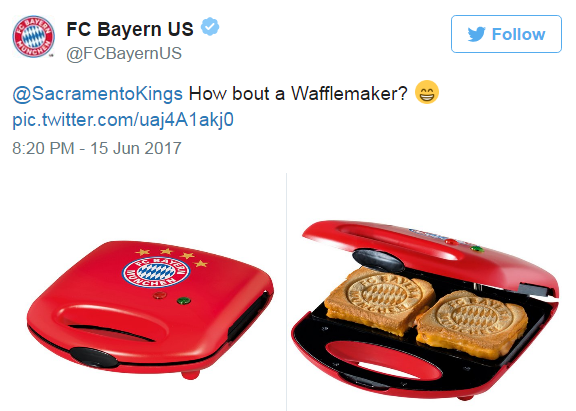576x411 pixels.
Task: Open the pic.twitter.com/uaj4A1akj0 link
Action: (123, 120)
